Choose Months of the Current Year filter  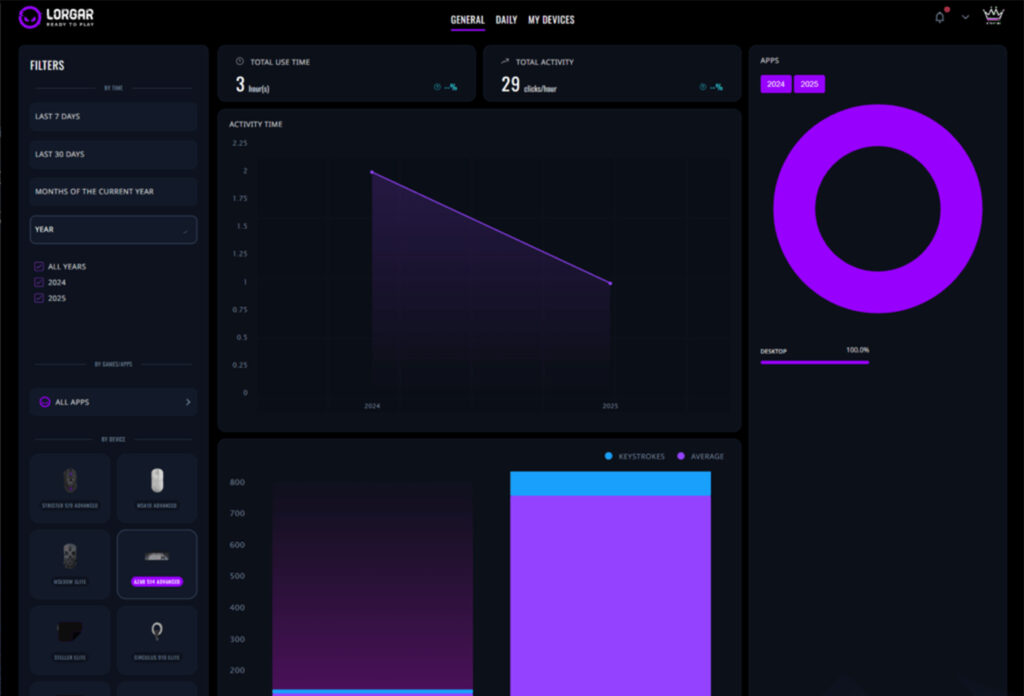coord(113,192)
